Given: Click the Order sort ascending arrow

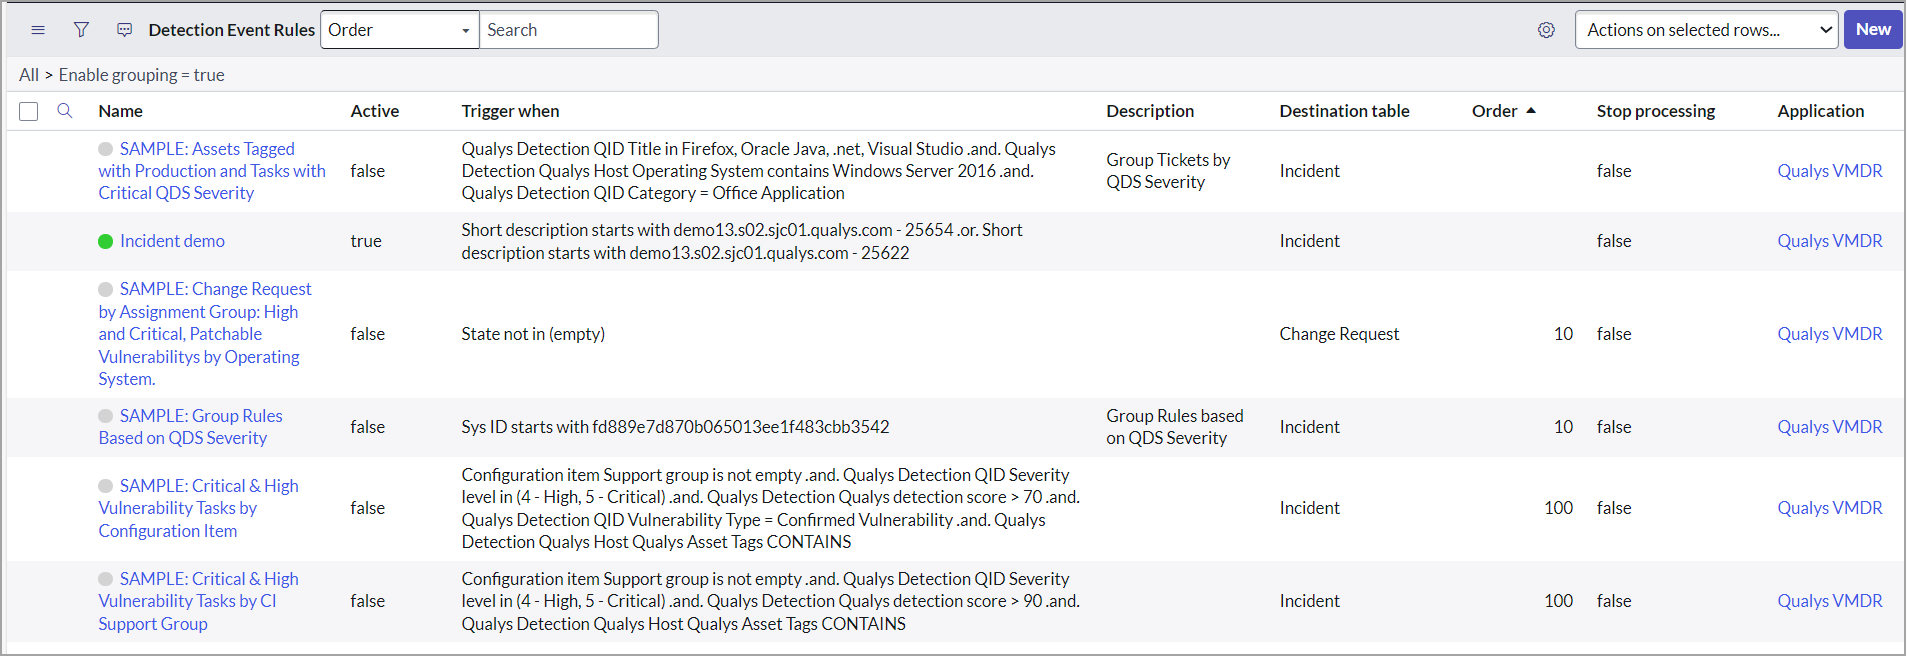Looking at the screenshot, I should (x=1531, y=110).
